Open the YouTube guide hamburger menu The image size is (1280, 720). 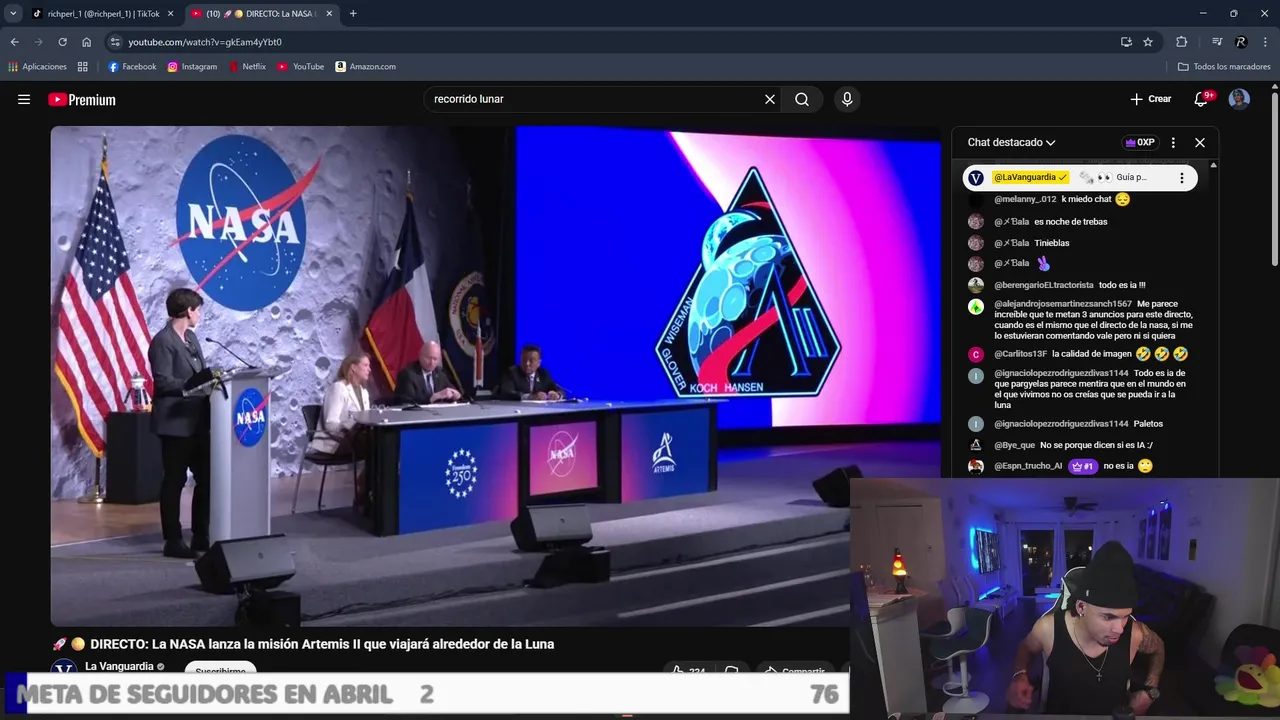coord(24,99)
